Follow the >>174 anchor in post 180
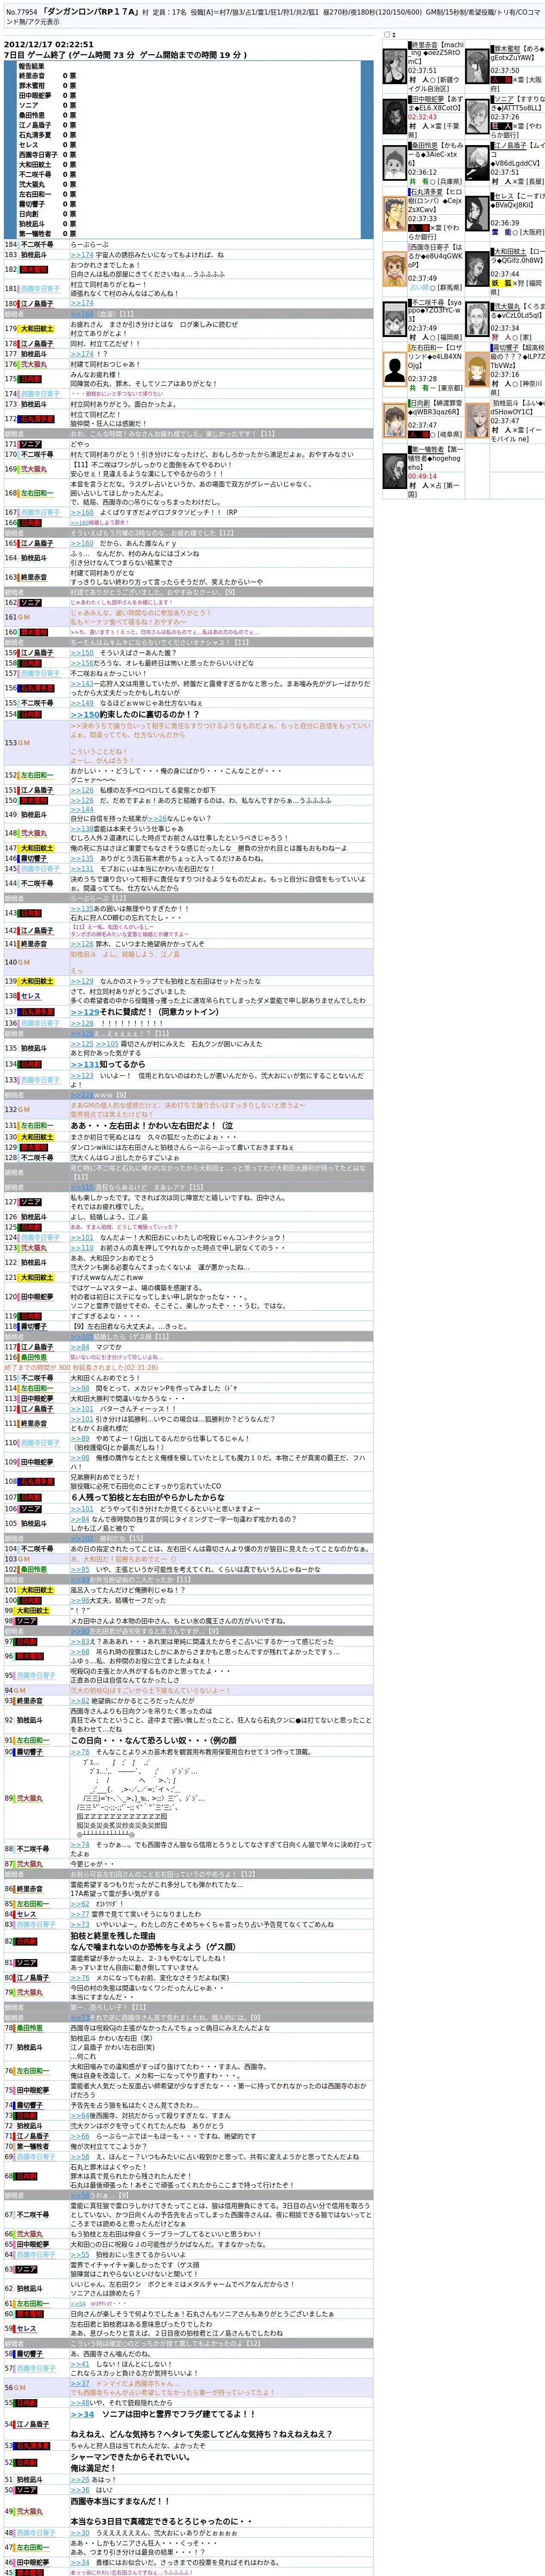Viewport: 545px width, 2576px height. [81, 303]
